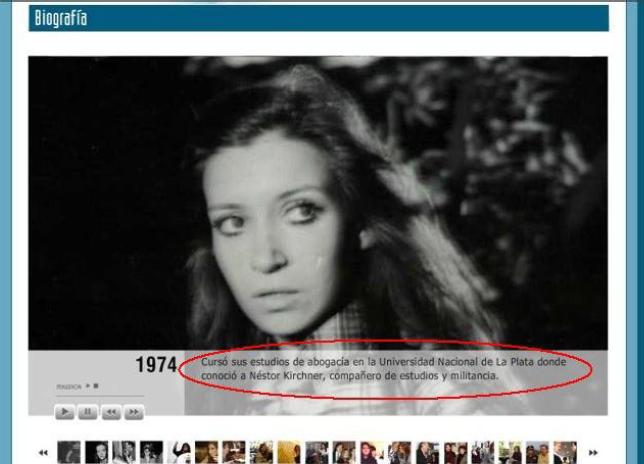Click the main black-and-white portrait photo
The image size is (644, 464).
point(318,203)
